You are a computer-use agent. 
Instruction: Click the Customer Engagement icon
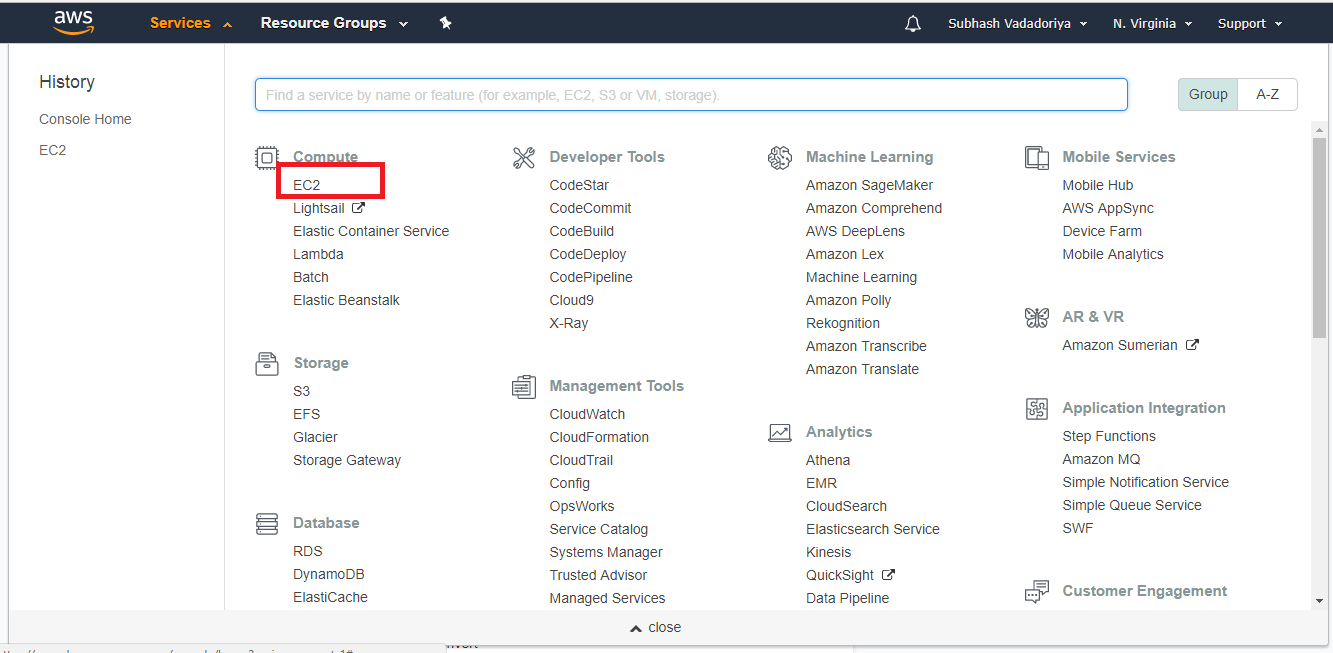pos(1037,591)
